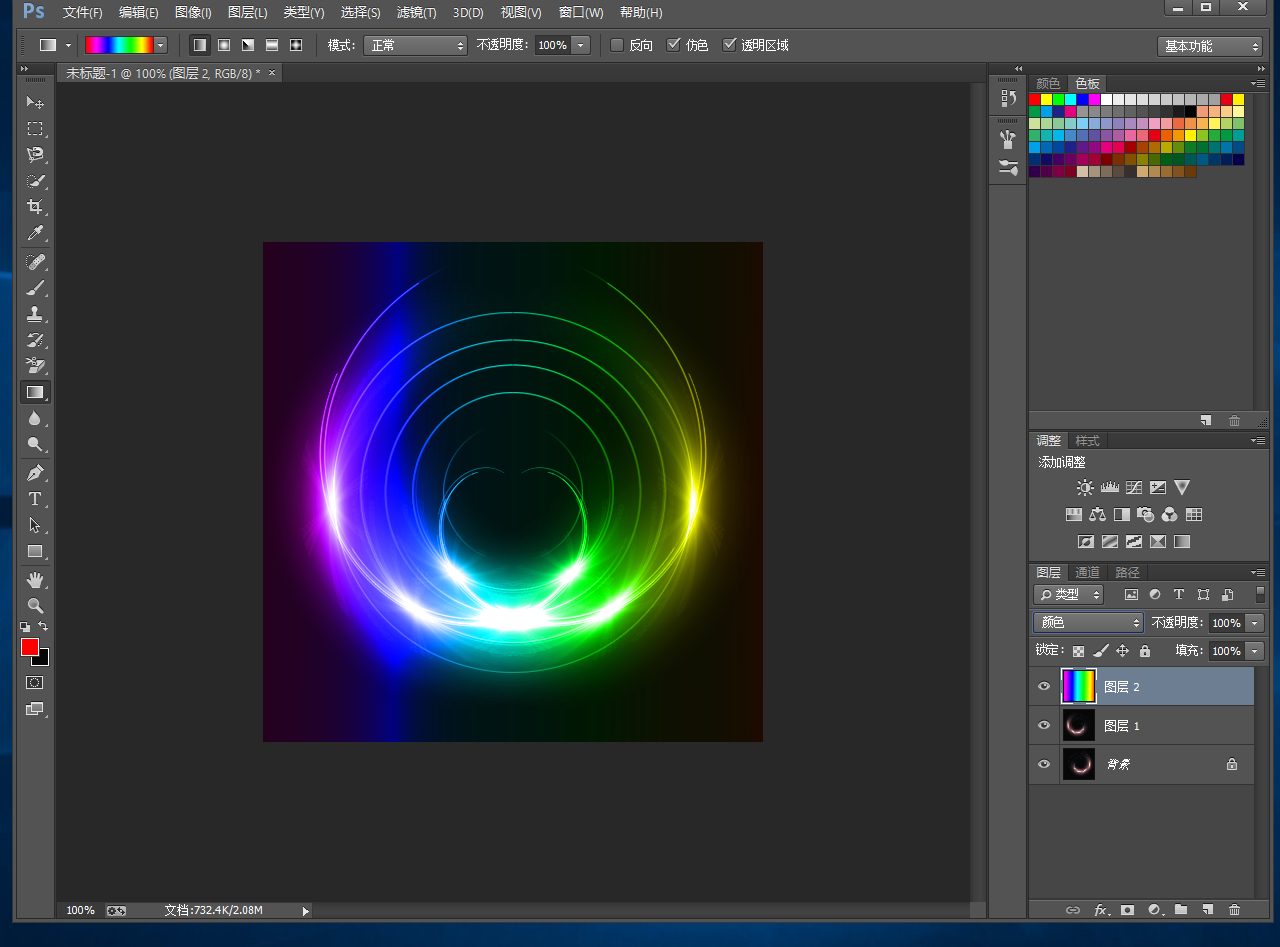Select the Hand tool
This screenshot has width=1280, height=947.
pos(35,580)
